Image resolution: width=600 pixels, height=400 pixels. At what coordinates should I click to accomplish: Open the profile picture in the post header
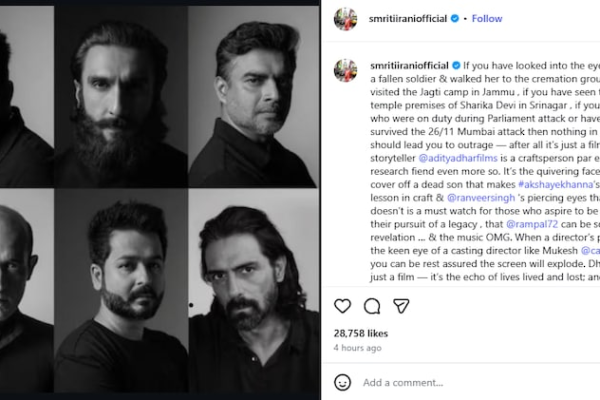tap(345, 18)
